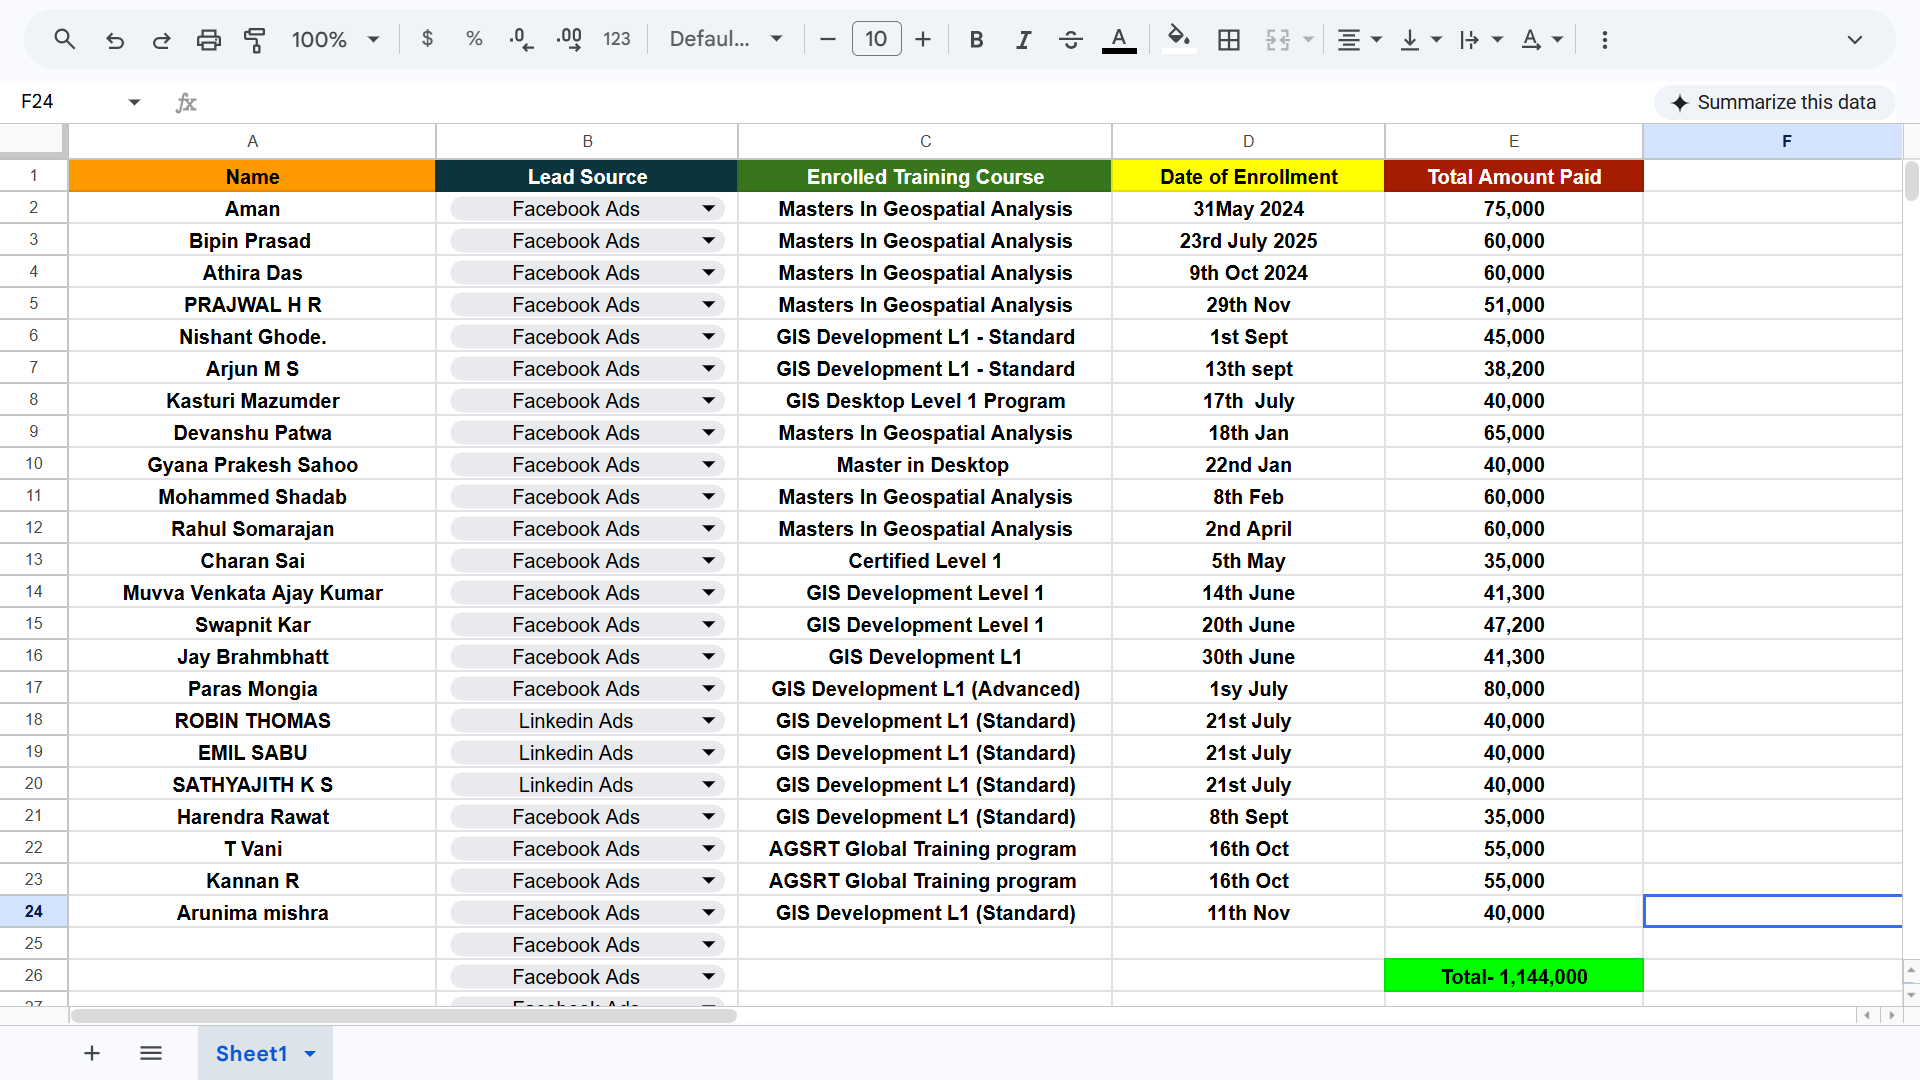Toggle Strikethrough formatting
This screenshot has height=1080, width=1920.
(x=1071, y=39)
